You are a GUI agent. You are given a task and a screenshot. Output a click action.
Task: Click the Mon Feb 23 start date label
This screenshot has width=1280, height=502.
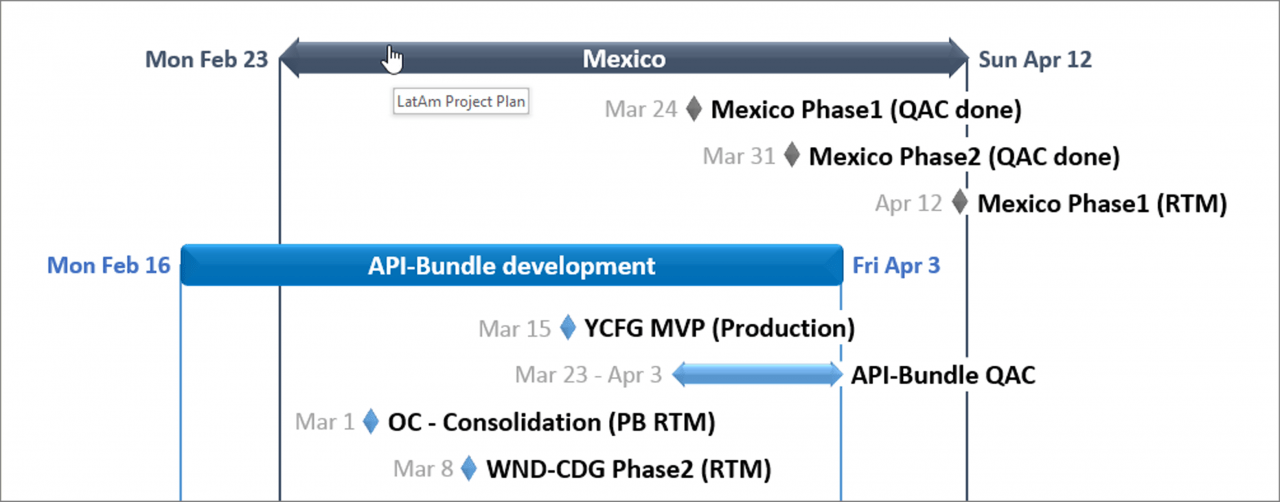(207, 59)
